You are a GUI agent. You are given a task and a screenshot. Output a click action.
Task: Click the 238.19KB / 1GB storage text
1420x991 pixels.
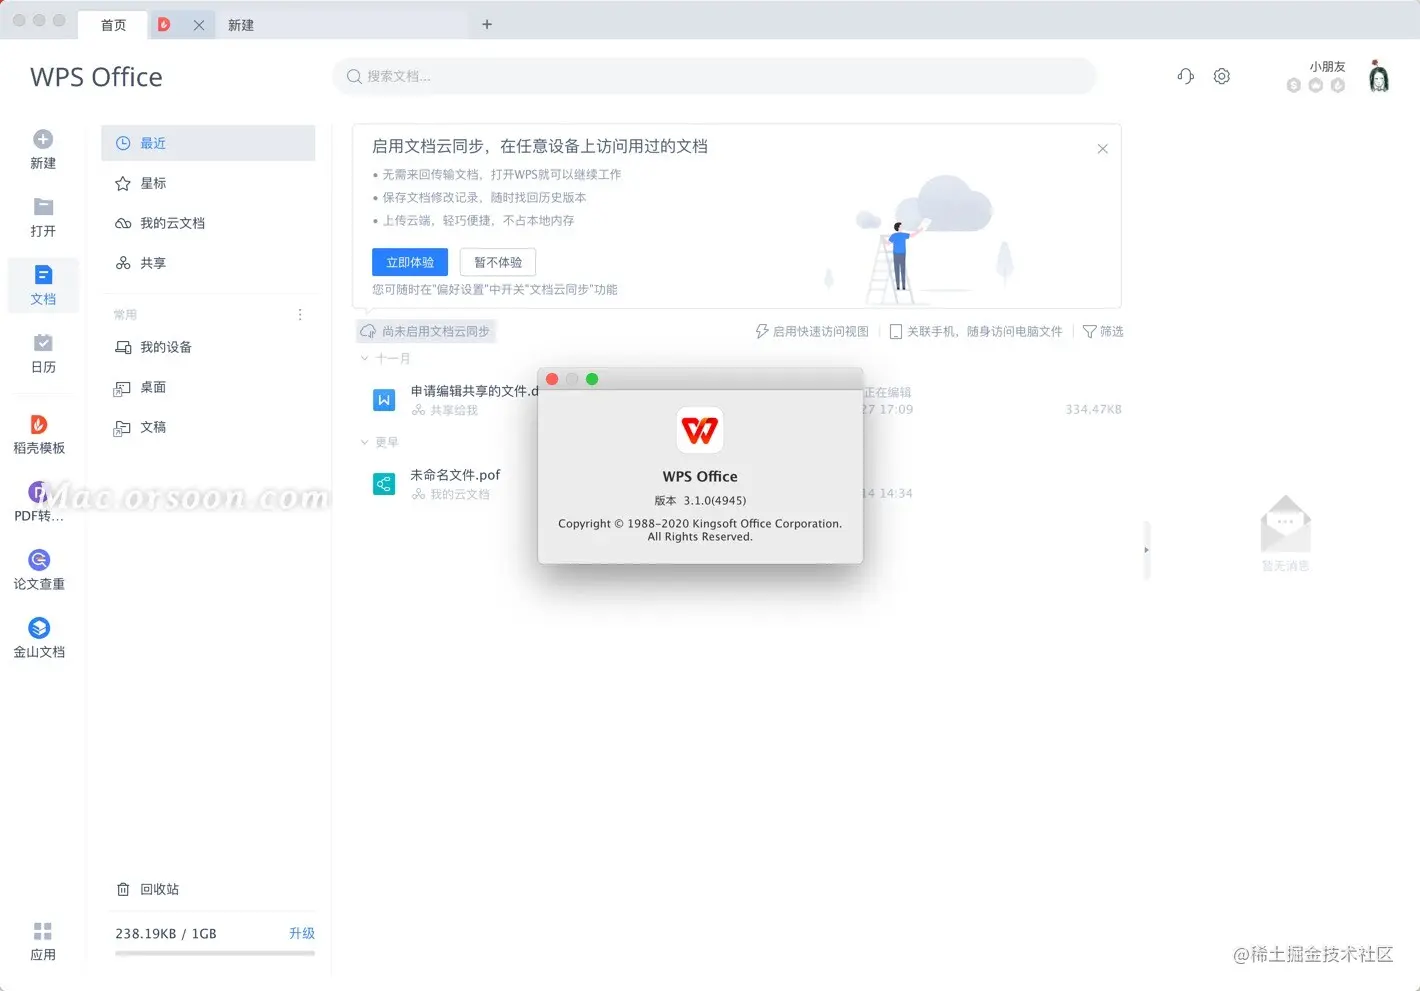(x=166, y=933)
